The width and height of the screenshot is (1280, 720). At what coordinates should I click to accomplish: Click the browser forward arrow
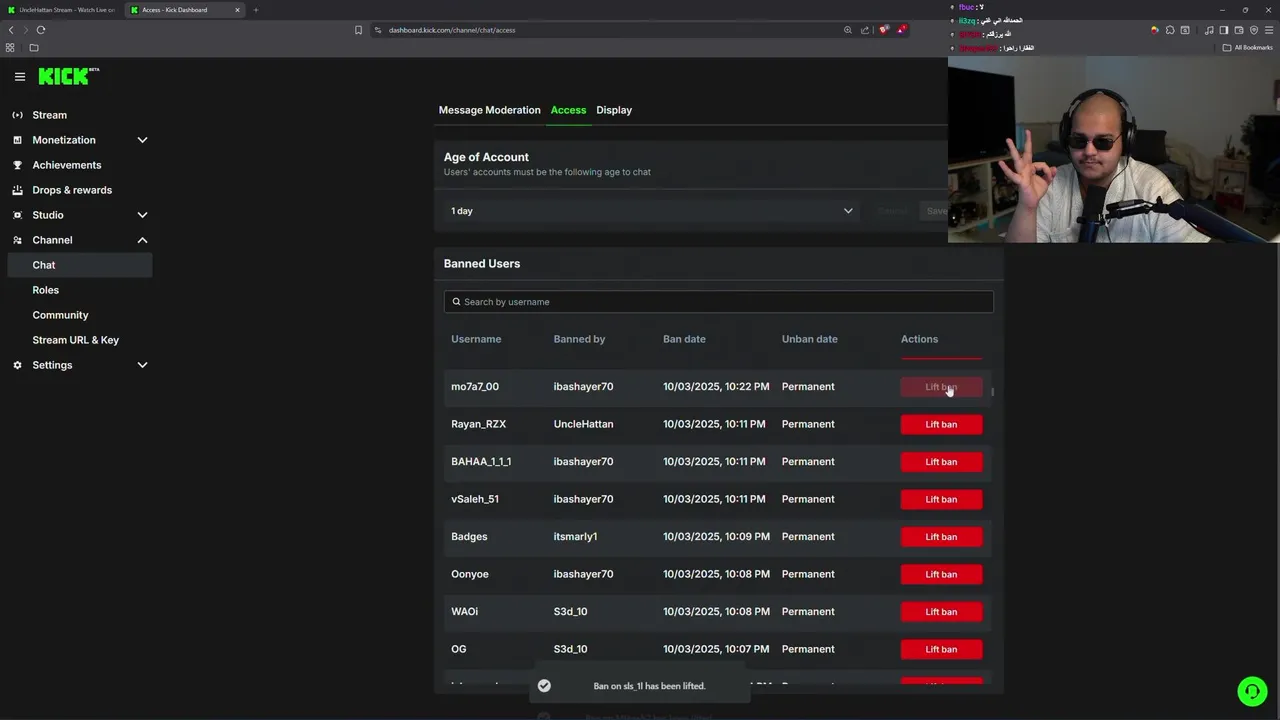coord(26,30)
